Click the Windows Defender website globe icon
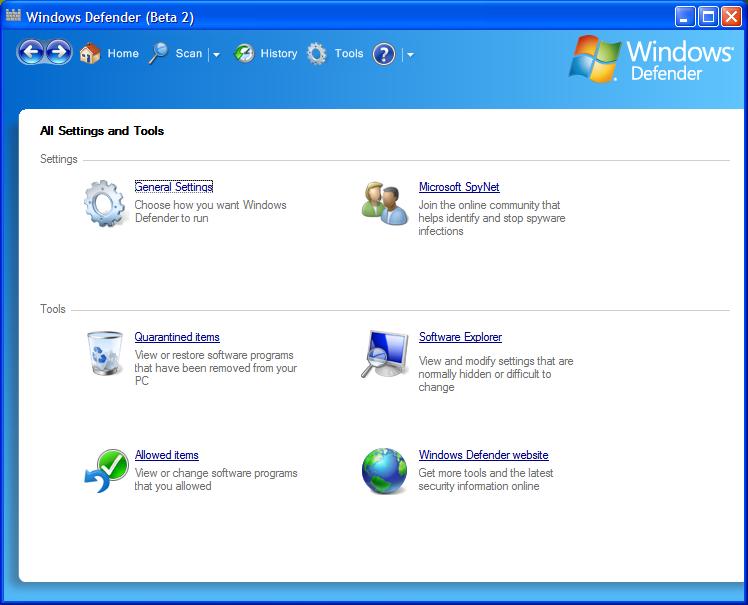The width and height of the screenshot is (748, 605). click(384, 470)
